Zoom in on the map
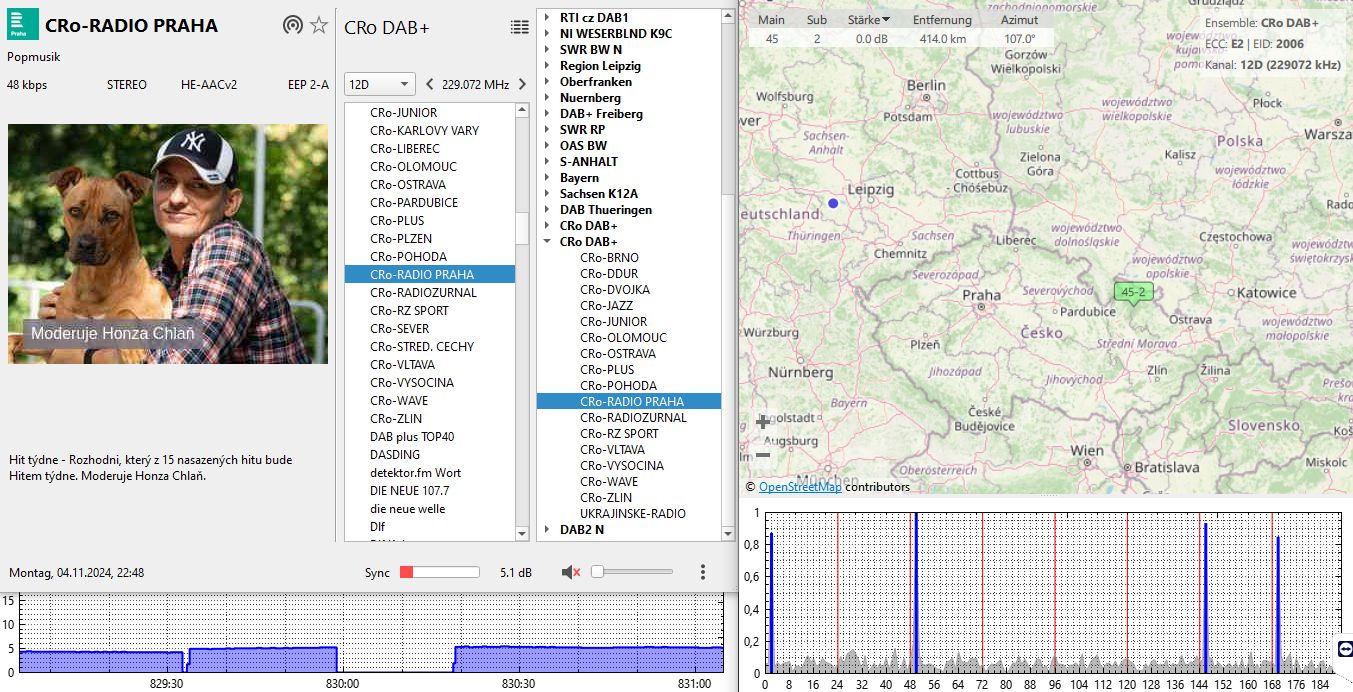 pos(763,422)
